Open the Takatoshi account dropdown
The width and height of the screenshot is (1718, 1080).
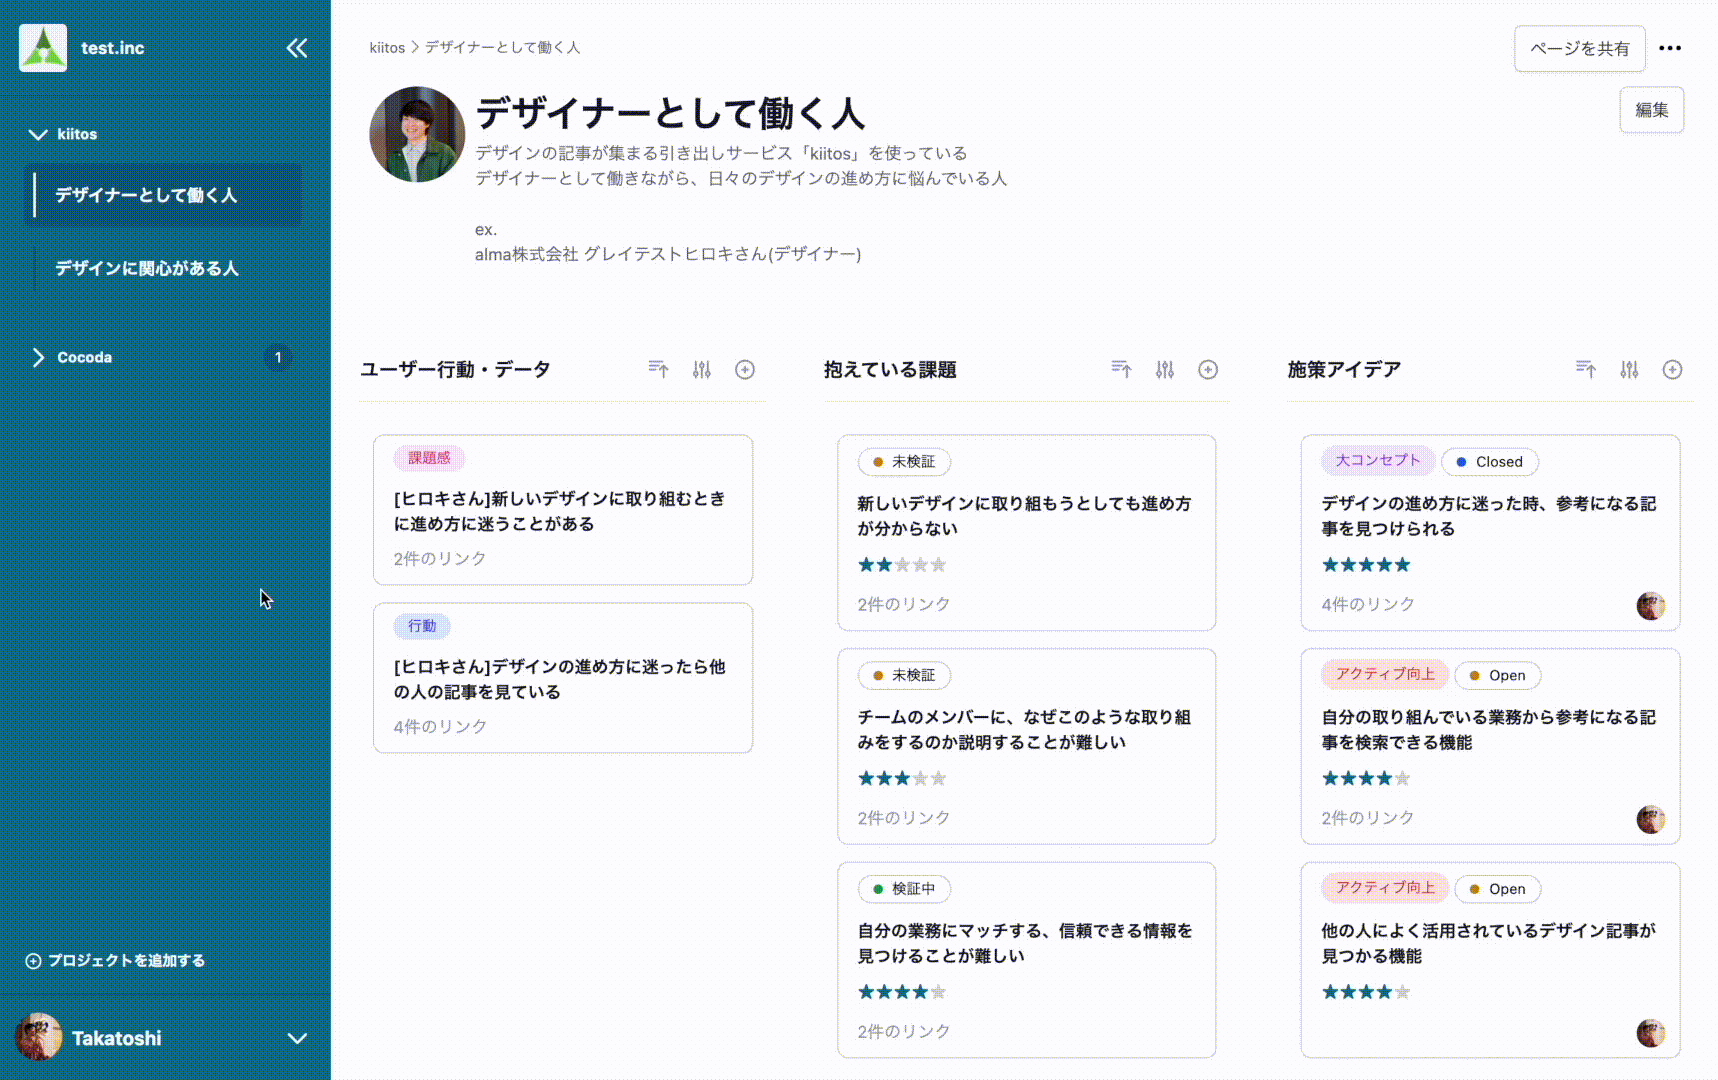point(296,1038)
